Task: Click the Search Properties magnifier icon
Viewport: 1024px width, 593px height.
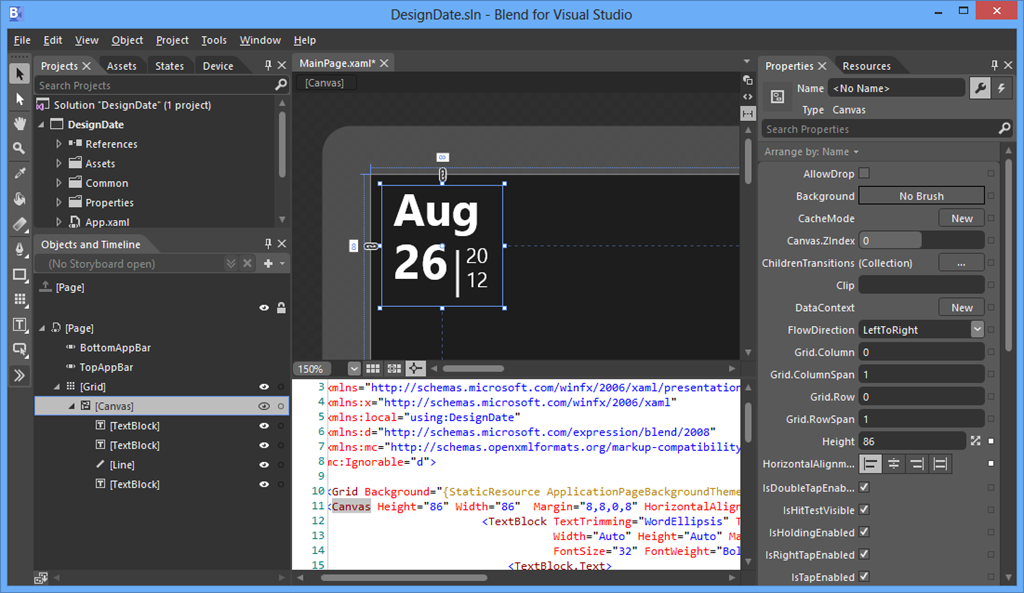Action: pos(1004,129)
